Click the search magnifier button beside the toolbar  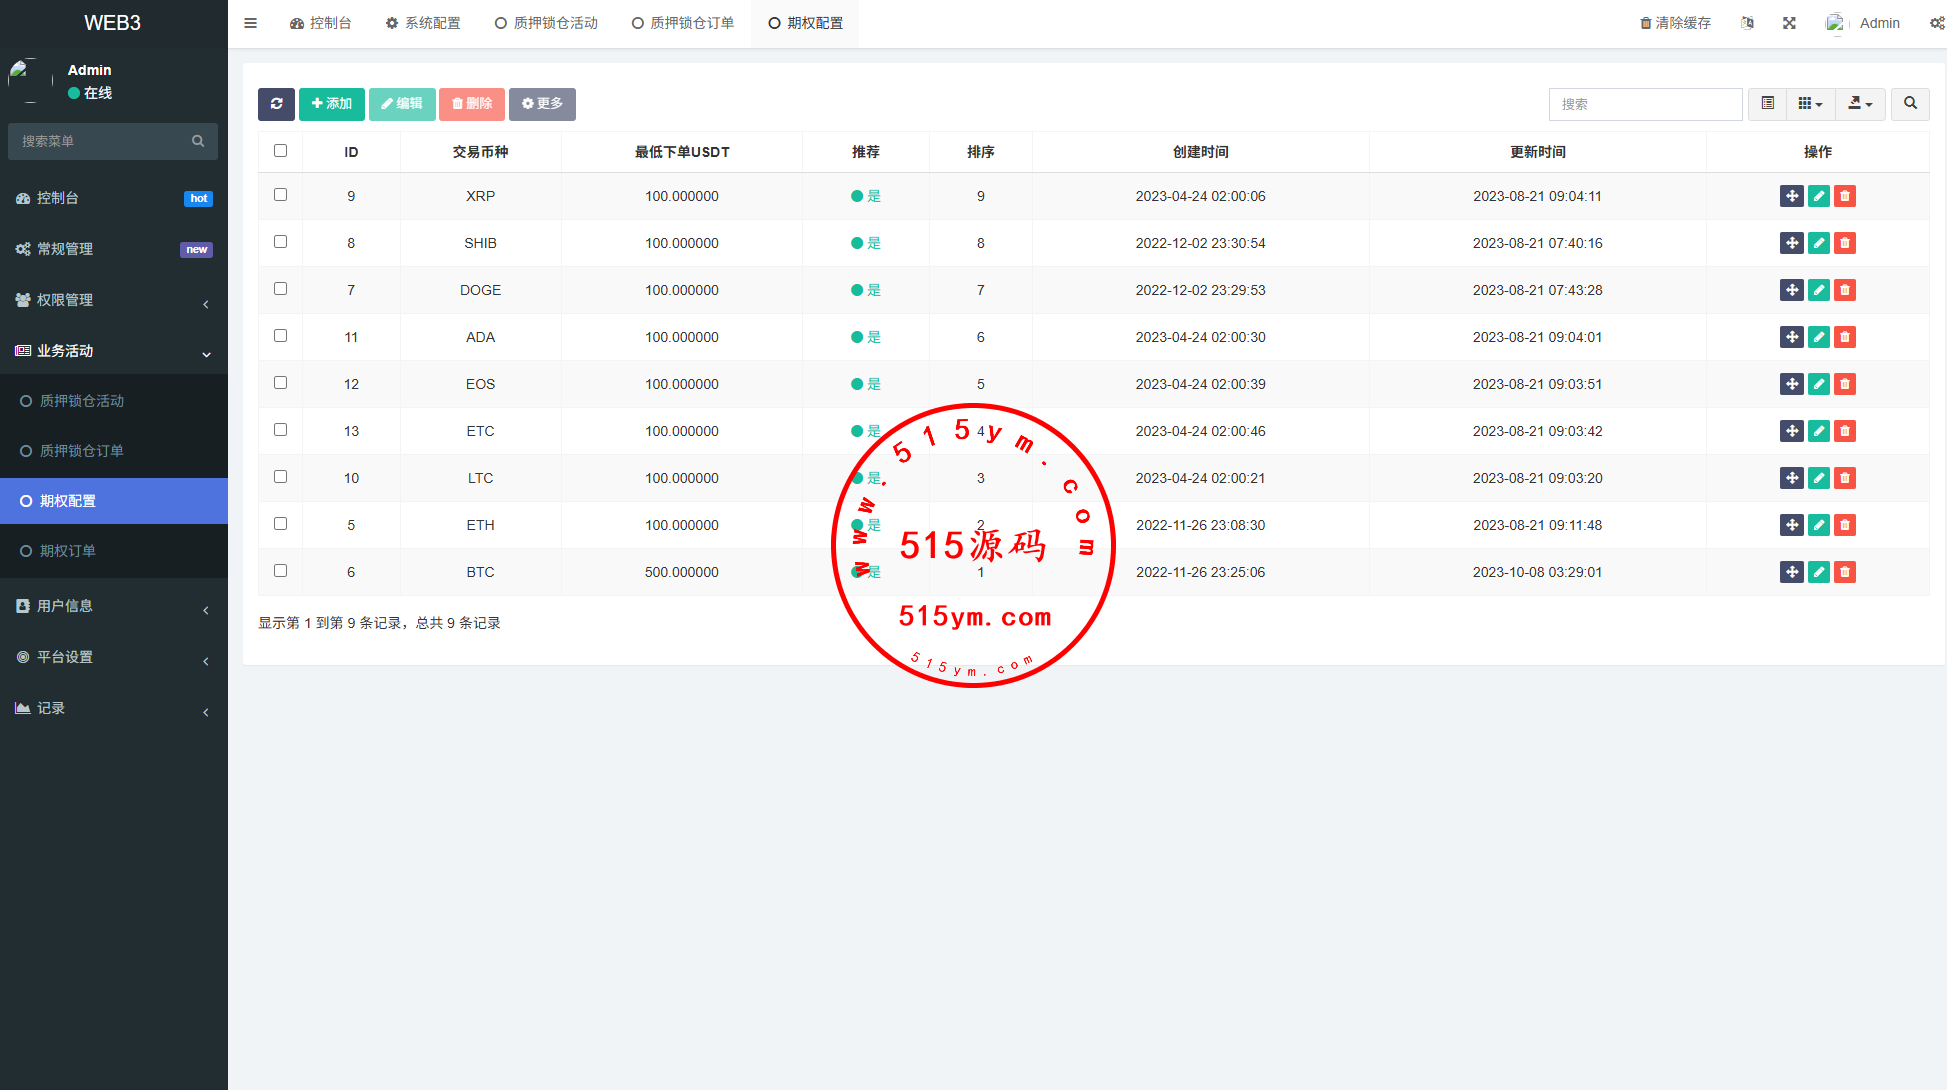1910,104
